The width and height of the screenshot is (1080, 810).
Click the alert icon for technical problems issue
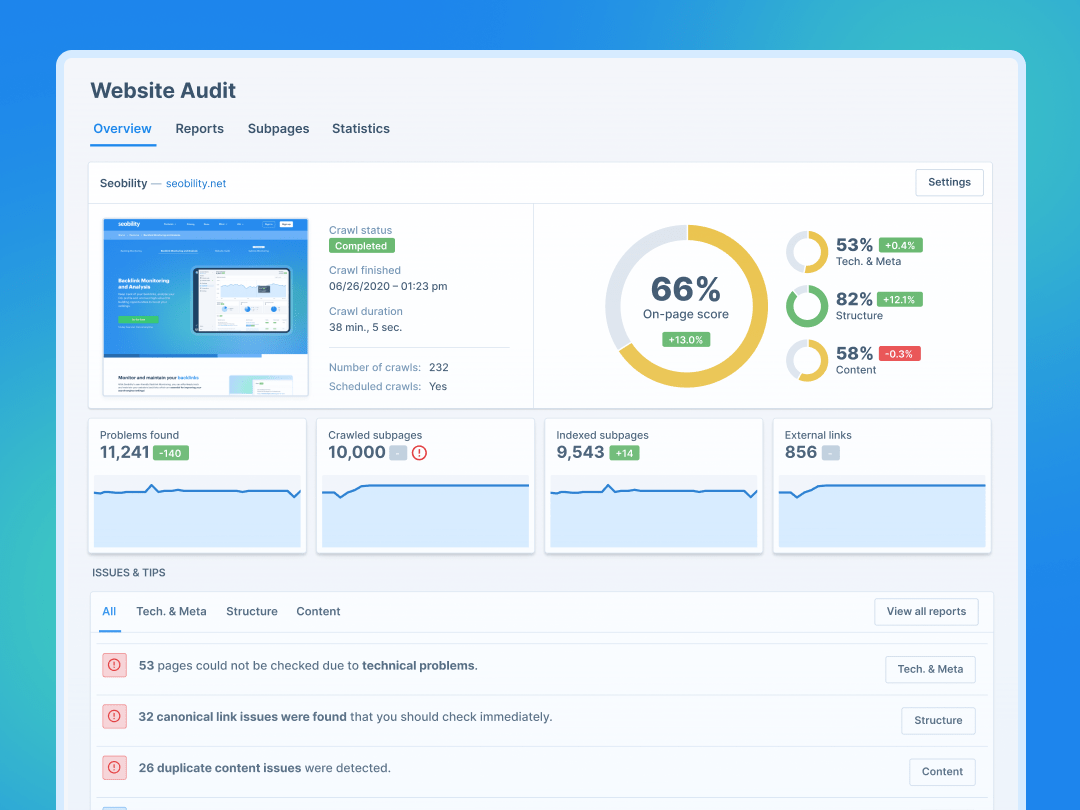(x=114, y=665)
